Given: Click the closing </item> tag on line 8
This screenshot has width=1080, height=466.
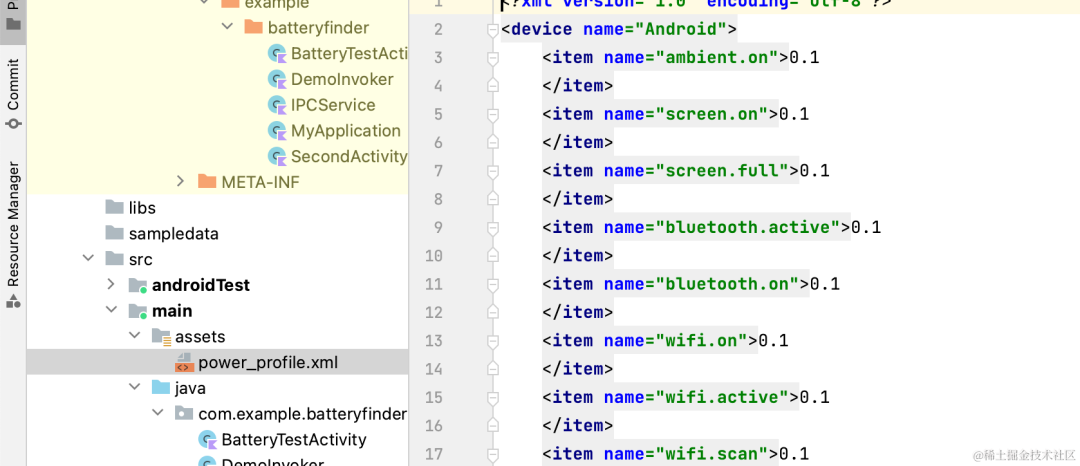Looking at the screenshot, I should (578, 199).
